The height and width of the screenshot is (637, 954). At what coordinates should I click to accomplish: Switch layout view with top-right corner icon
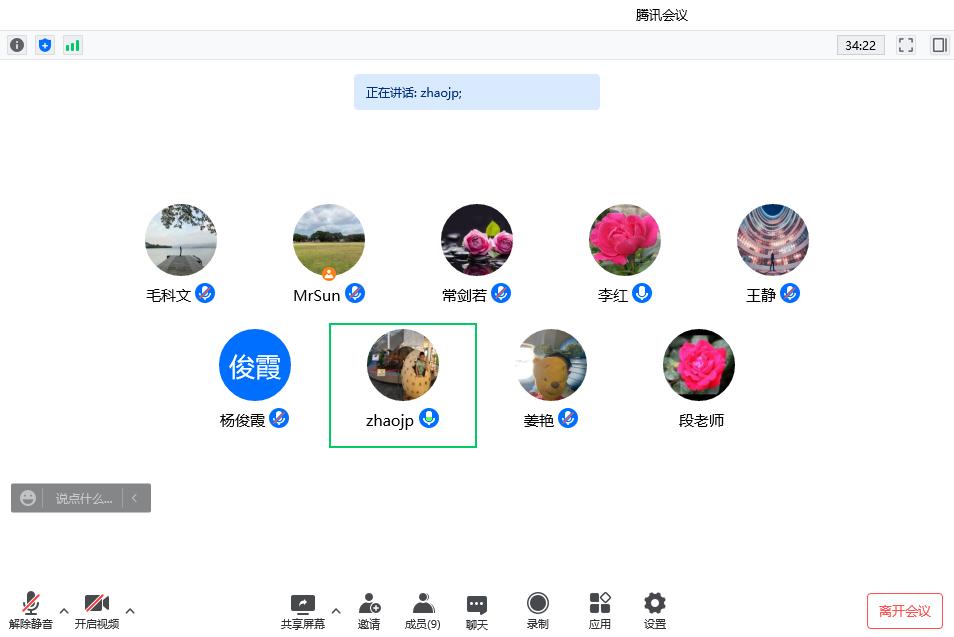(937, 45)
